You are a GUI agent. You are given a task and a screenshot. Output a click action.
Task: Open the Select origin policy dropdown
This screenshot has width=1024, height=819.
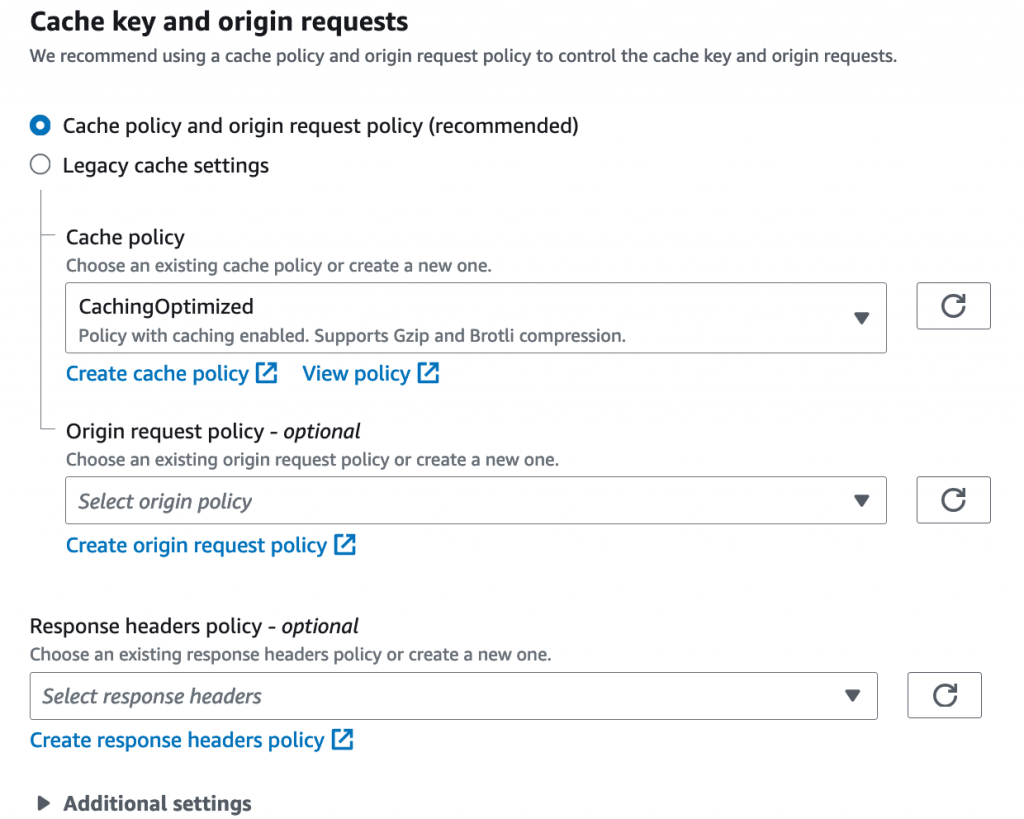475,501
